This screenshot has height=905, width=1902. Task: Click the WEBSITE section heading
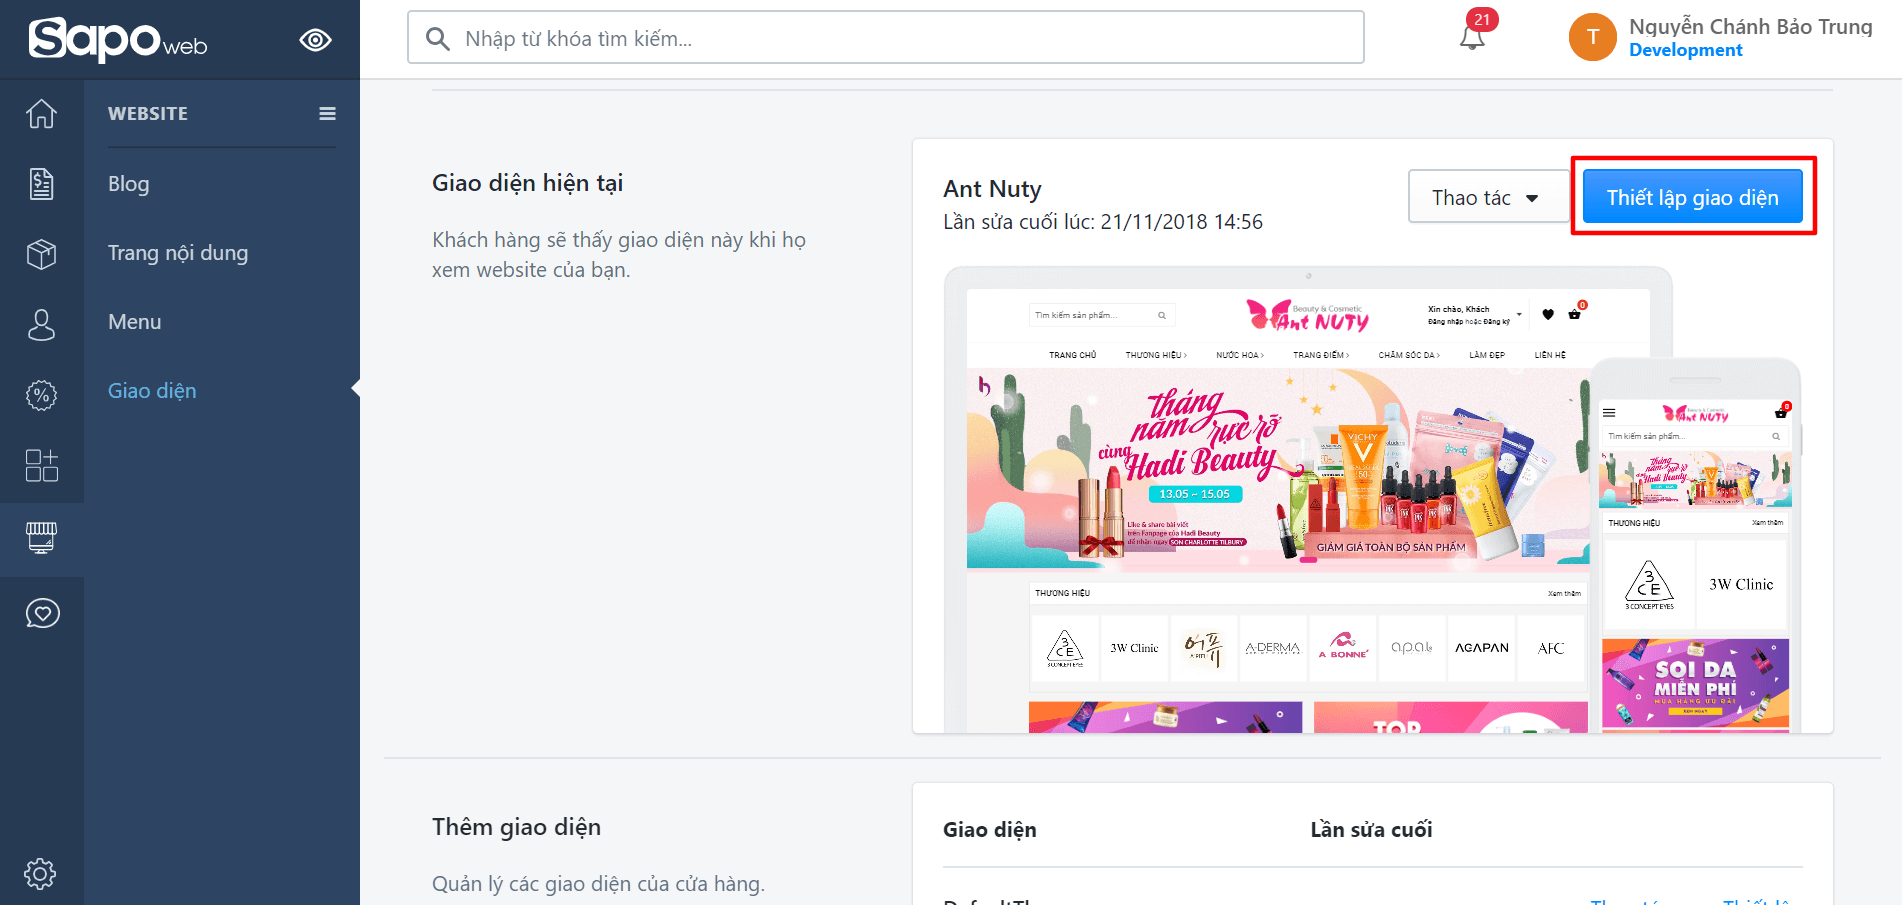(148, 114)
